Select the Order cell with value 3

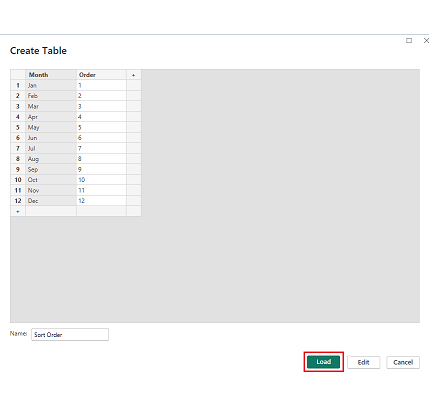tap(101, 106)
